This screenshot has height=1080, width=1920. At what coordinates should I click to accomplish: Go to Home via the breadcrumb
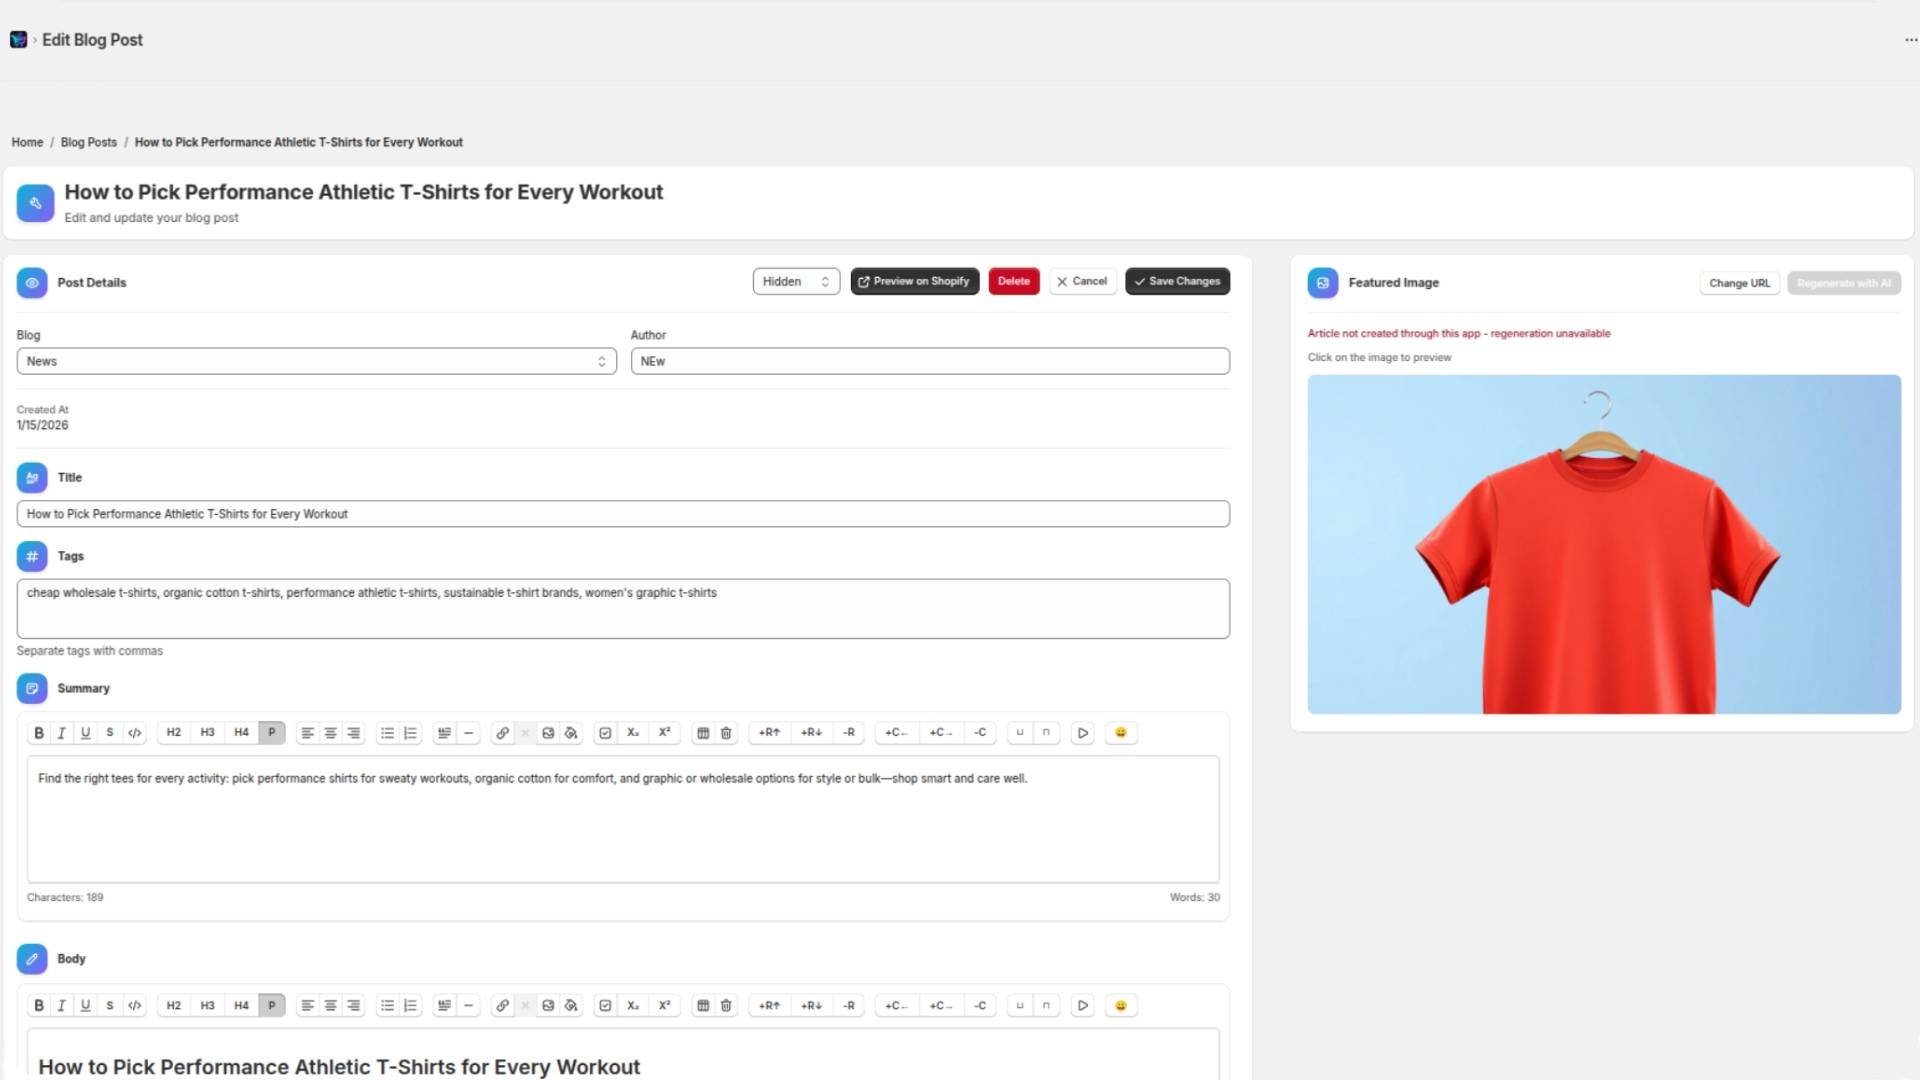(x=27, y=142)
